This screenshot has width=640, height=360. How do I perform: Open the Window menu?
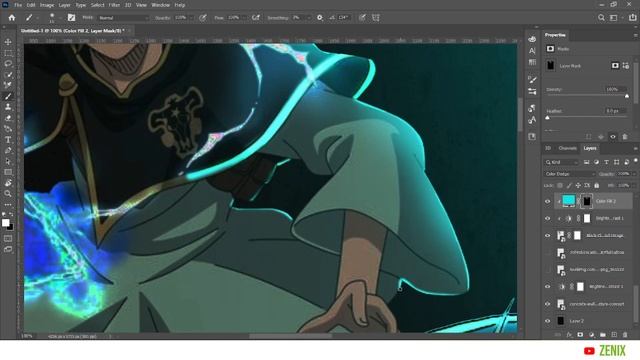160,5
